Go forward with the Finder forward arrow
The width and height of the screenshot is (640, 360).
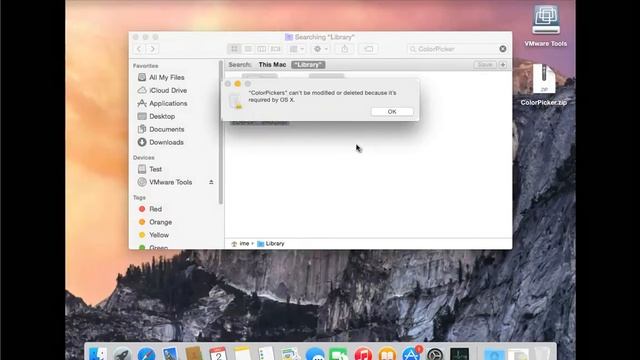[x=153, y=49]
